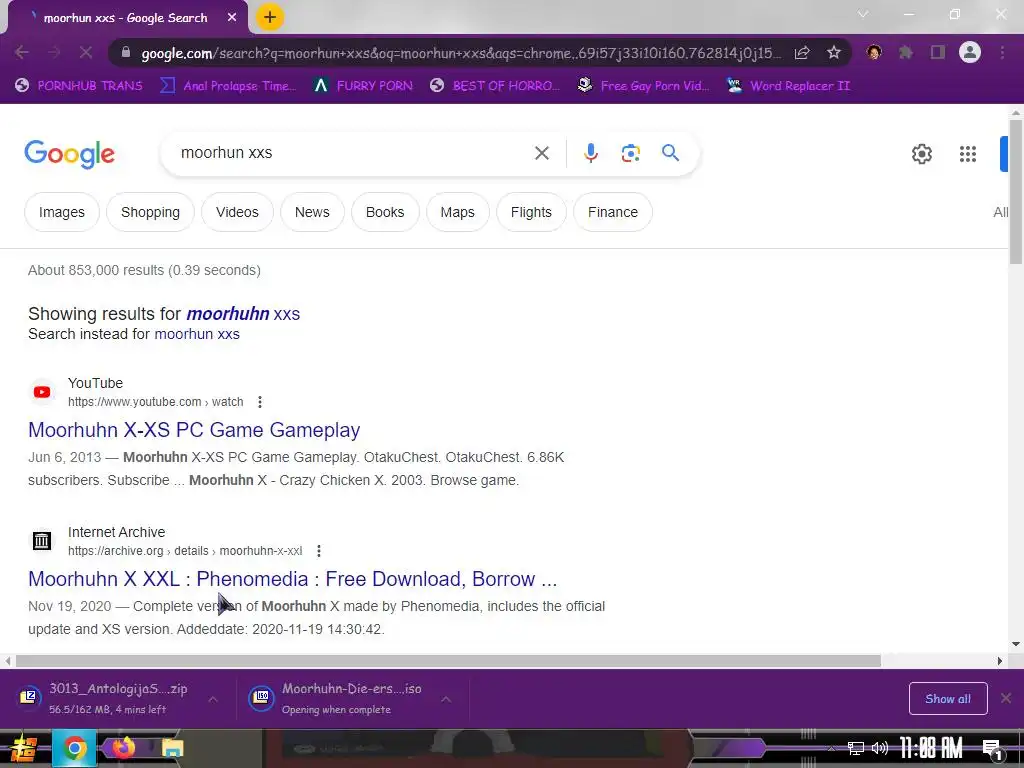Open the Word Replacer II bookmark

click(788, 86)
